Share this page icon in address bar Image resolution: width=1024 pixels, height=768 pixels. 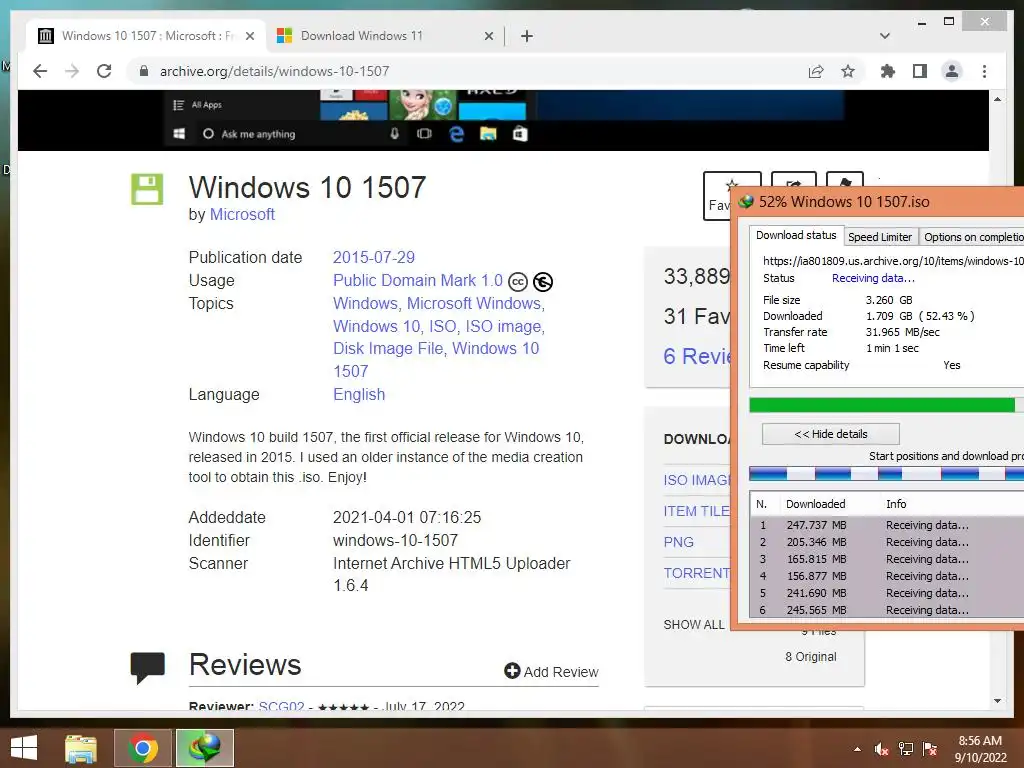click(x=816, y=71)
